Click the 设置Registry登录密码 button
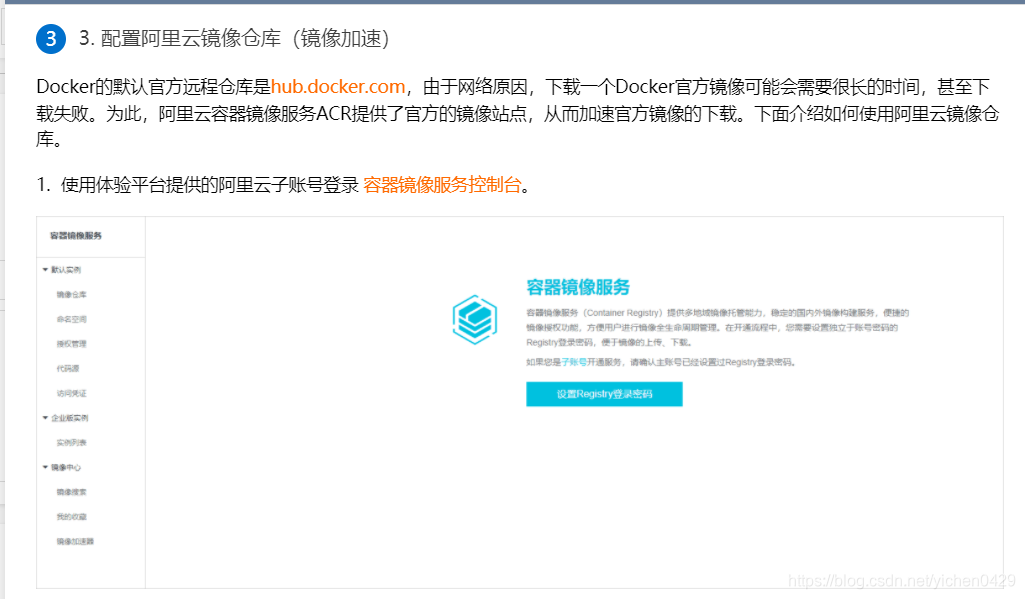Screen dimensions: 1025x599 604,394
